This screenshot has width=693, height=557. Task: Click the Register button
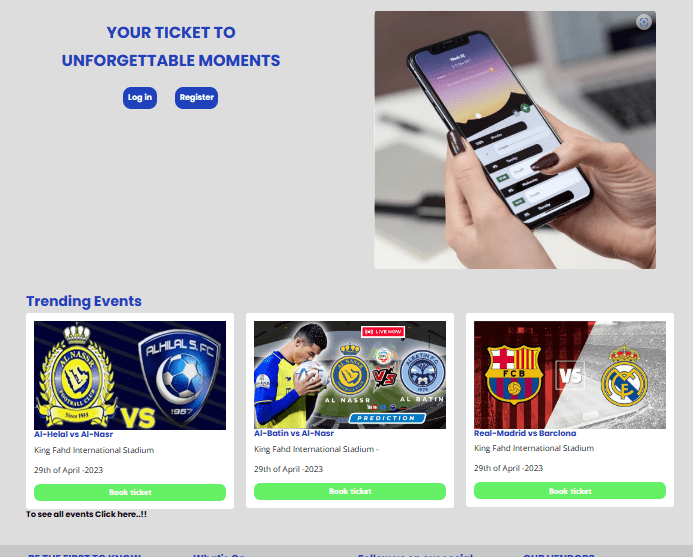coord(196,98)
